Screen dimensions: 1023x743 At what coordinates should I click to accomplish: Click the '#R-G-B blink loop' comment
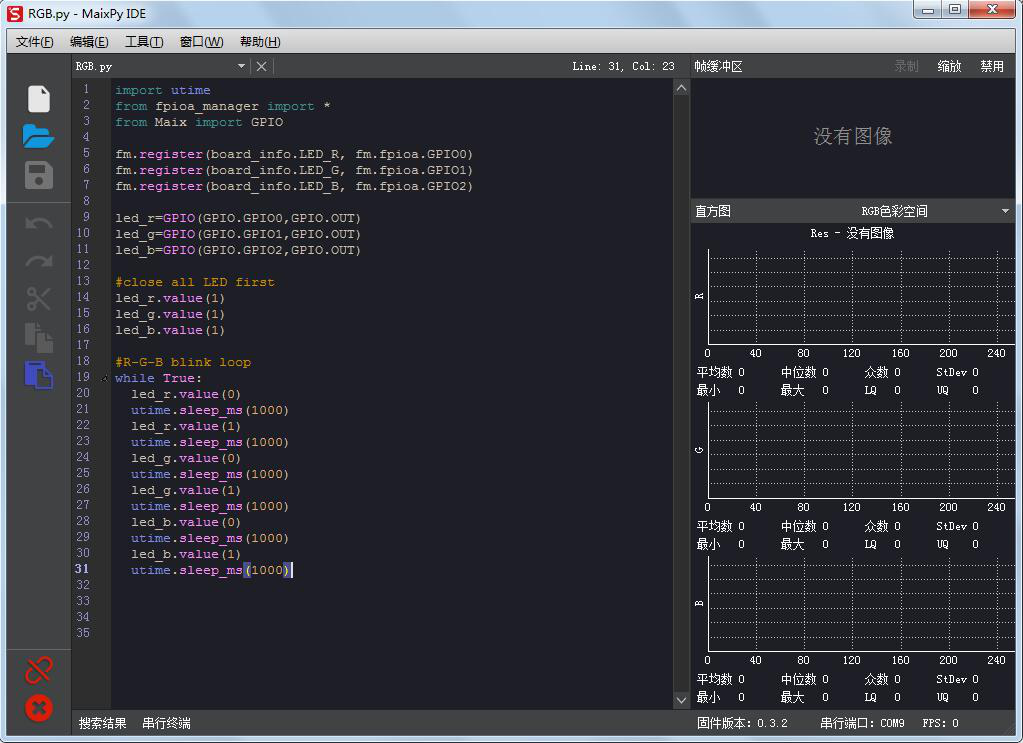(183, 362)
